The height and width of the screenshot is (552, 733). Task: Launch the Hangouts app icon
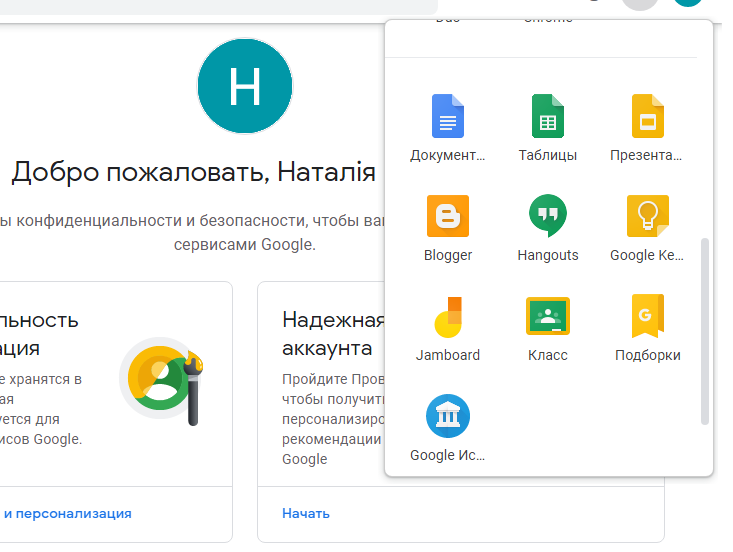(x=547, y=216)
